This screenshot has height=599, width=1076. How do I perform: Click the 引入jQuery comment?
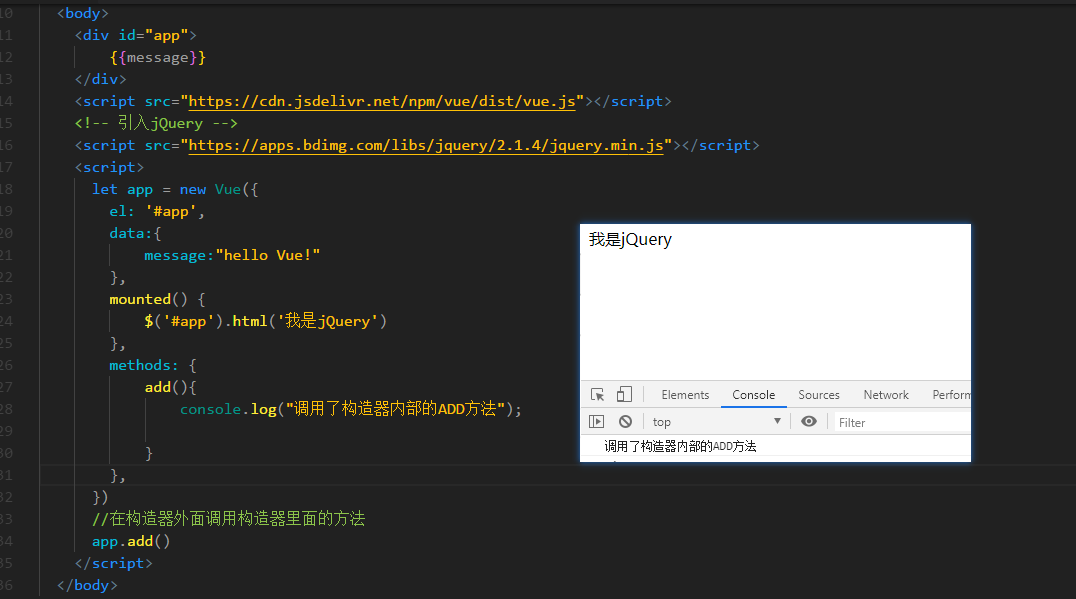pos(156,124)
